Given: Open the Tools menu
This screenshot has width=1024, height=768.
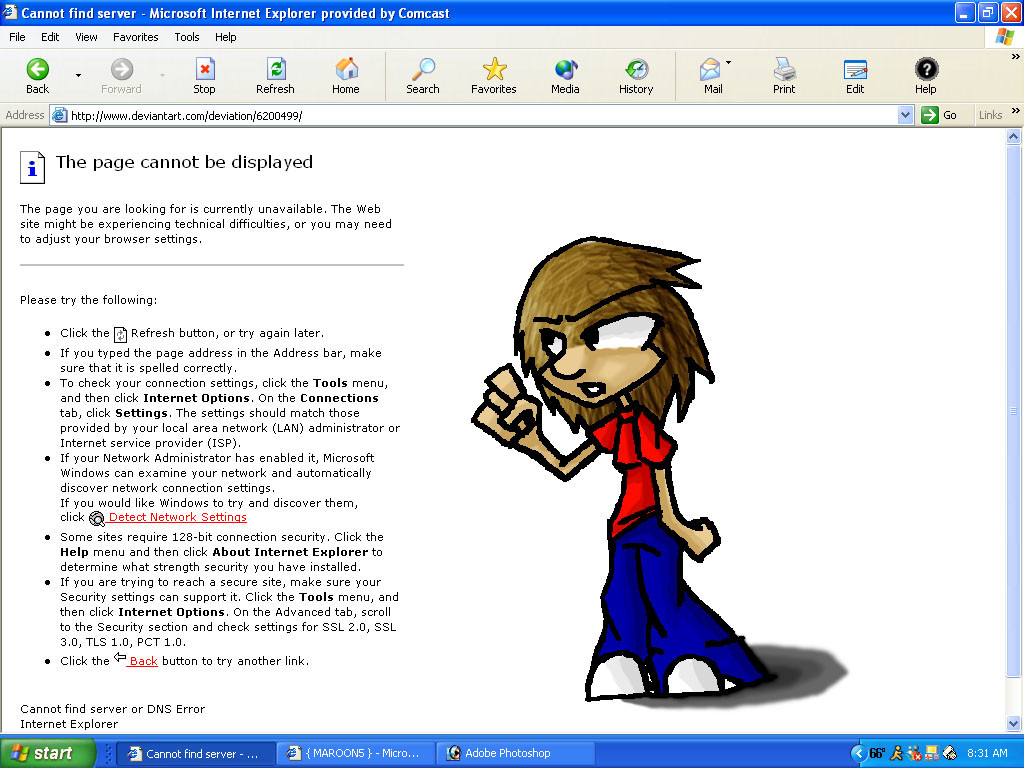Looking at the screenshot, I should pos(187,37).
